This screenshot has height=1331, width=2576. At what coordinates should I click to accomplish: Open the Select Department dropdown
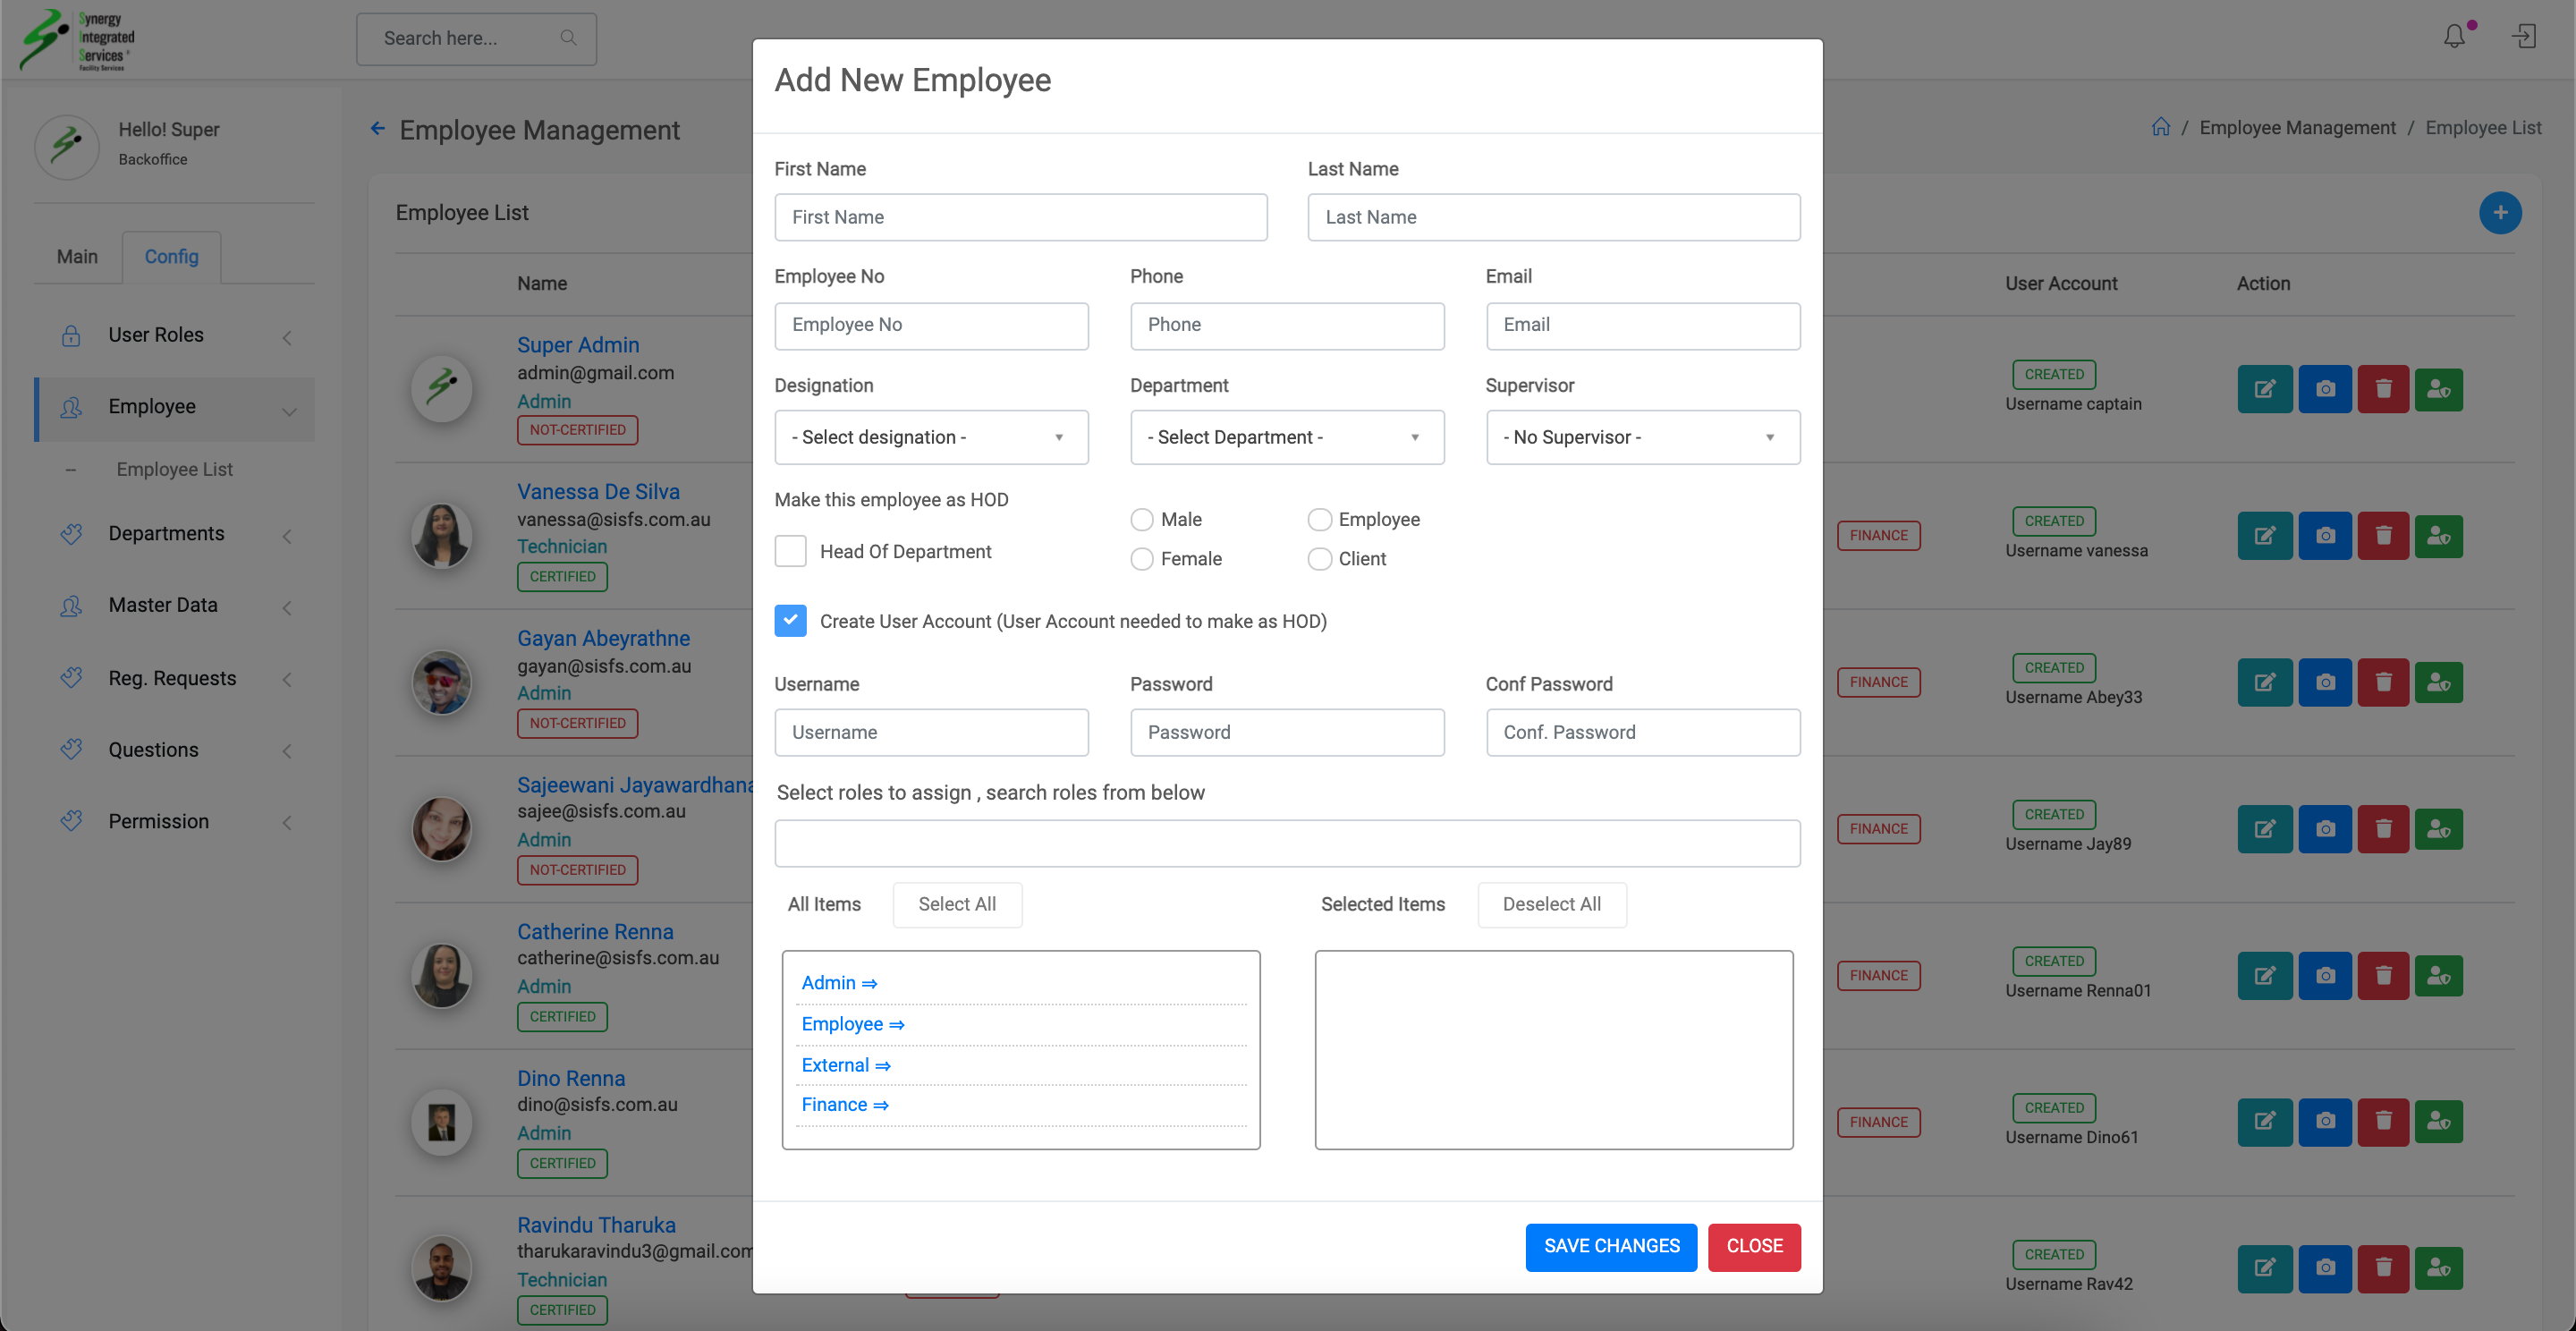[1286, 437]
